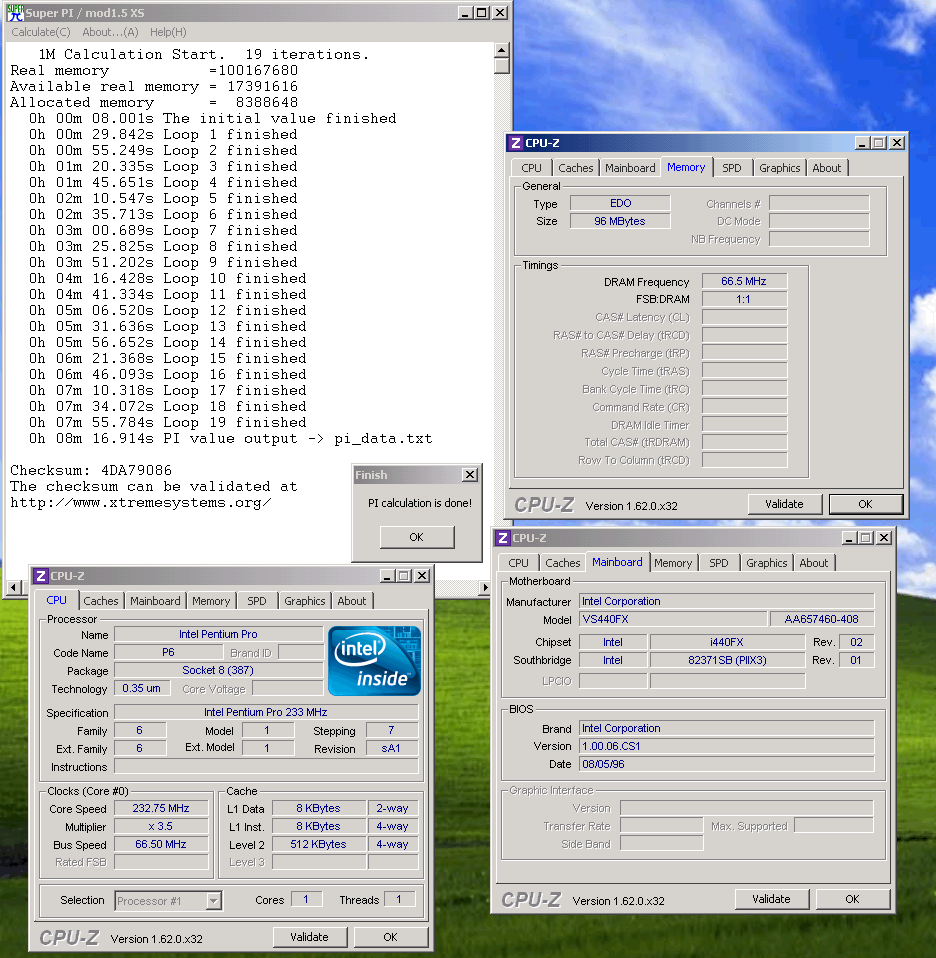Image resolution: width=936 pixels, height=958 pixels.
Task: Click OK in the CPU-Z Mainboard window
Action: click(852, 899)
